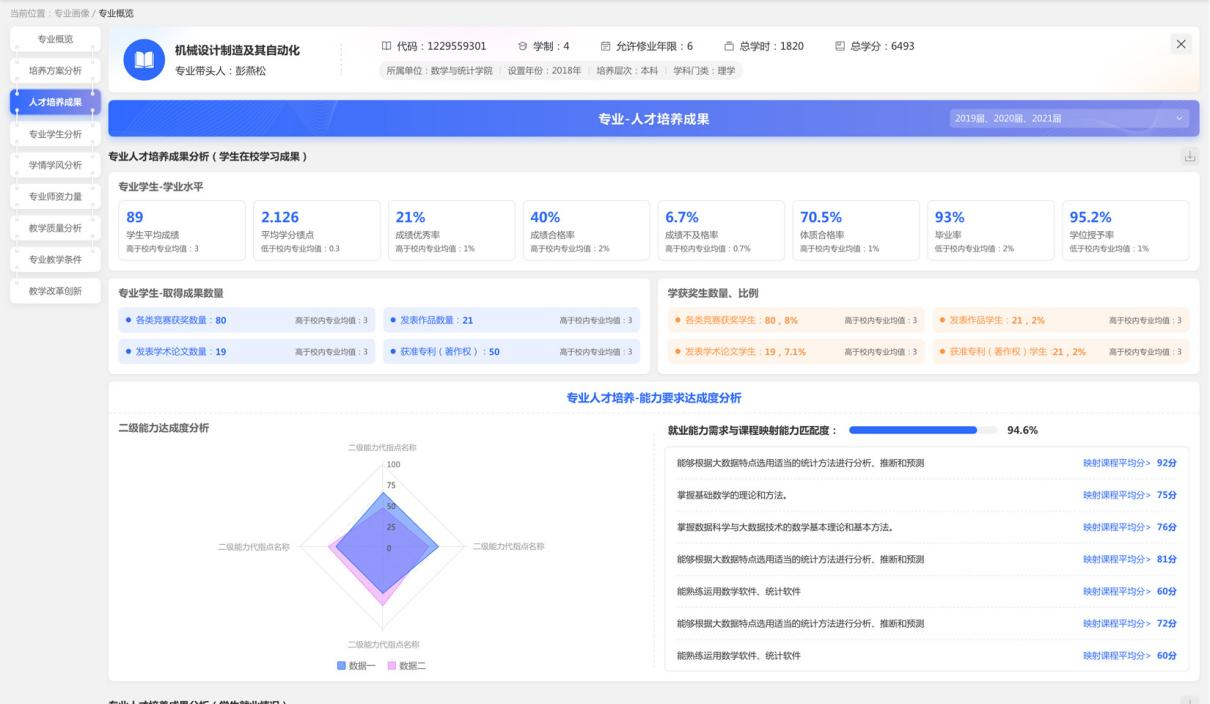The height and width of the screenshot is (704, 1210).
Task: Click the 成绩不及格率 6.7% card
Action: pos(722,230)
